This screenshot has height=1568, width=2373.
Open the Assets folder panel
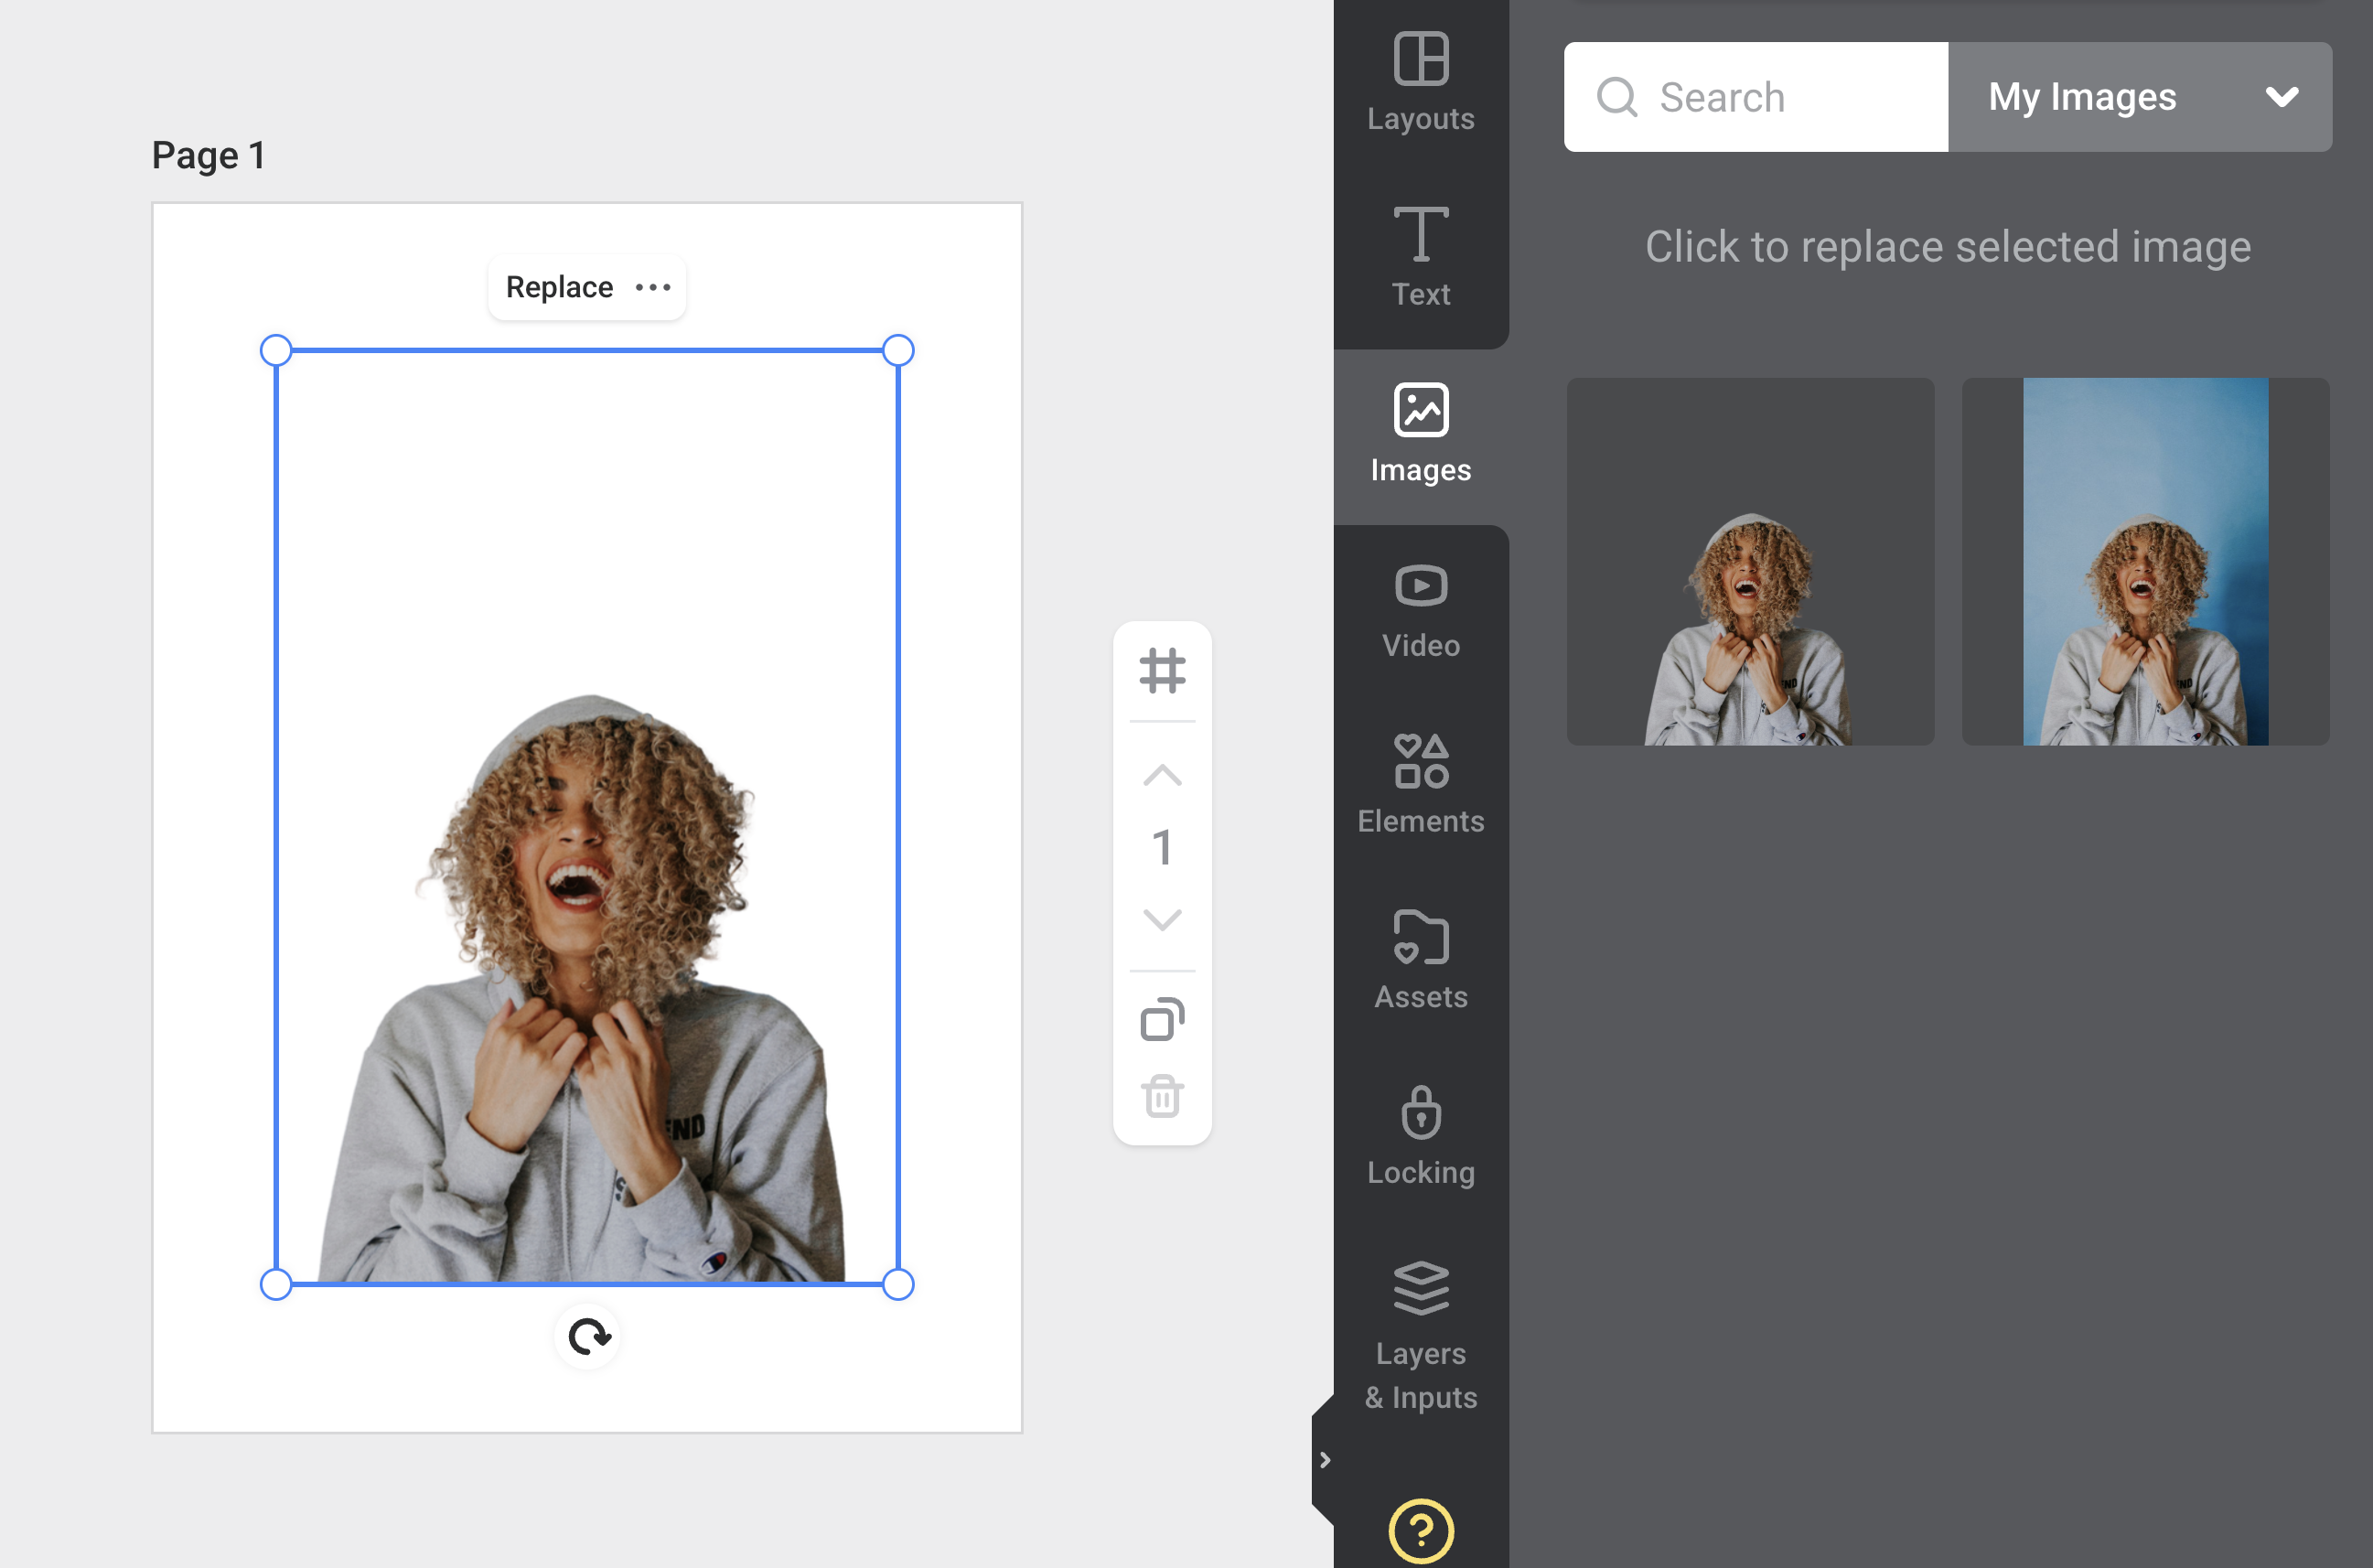[1420, 960]
